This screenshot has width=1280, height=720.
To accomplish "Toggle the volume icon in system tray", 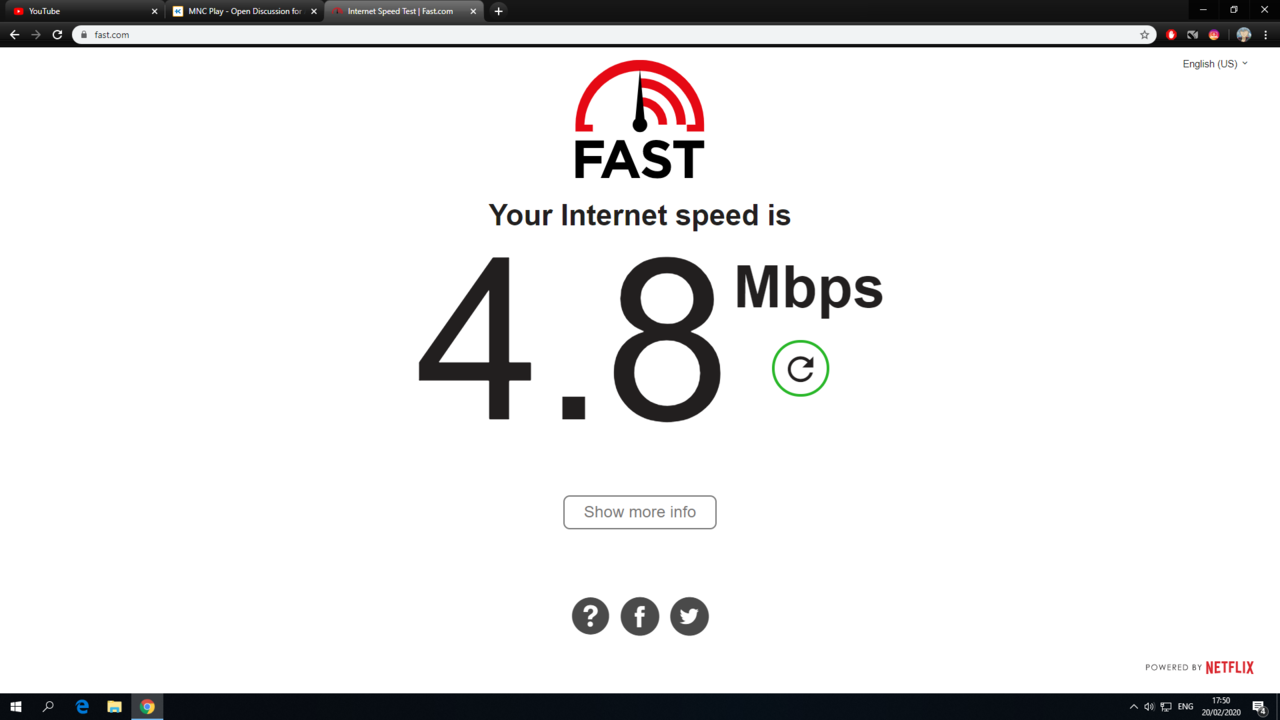I will (1149, 707).
